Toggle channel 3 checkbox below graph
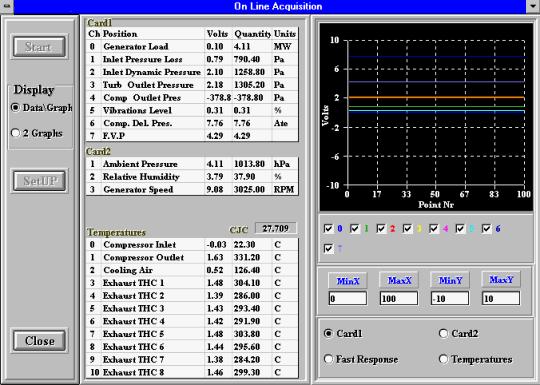Viewport: 540px width, 385px height. pos(407,228)
